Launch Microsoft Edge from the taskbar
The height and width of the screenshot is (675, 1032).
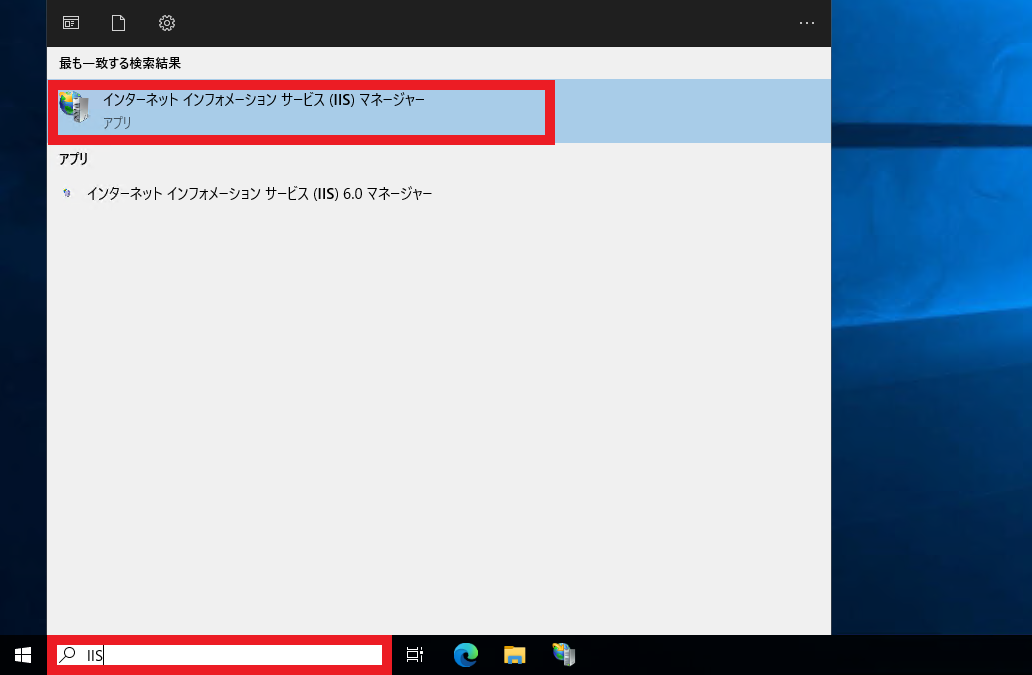[x=465, y=655]
